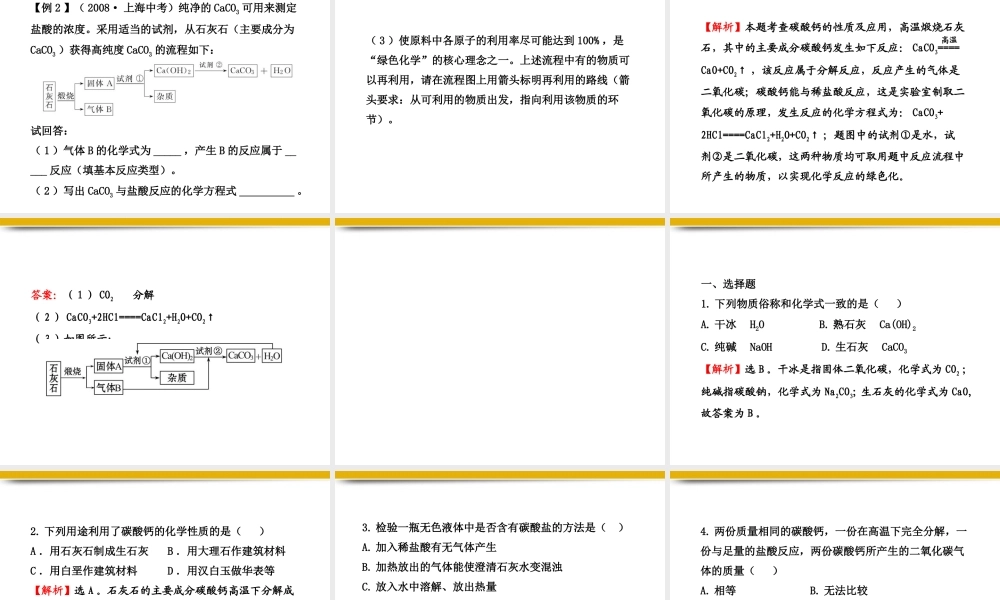Select option 'D. 生石灰 CaCO3'
This screenshot has height=600, width=1000.
tap(864, 347)
